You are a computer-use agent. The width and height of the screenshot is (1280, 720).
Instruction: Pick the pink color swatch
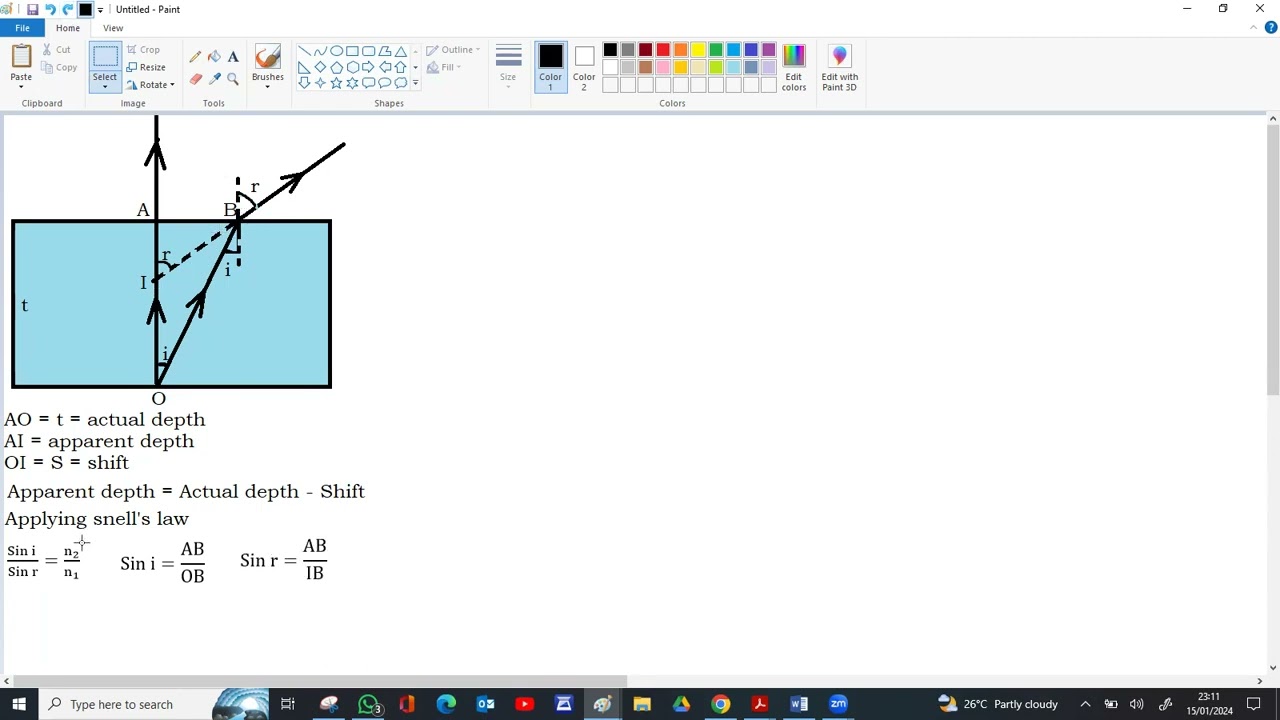tap(663, 67)
